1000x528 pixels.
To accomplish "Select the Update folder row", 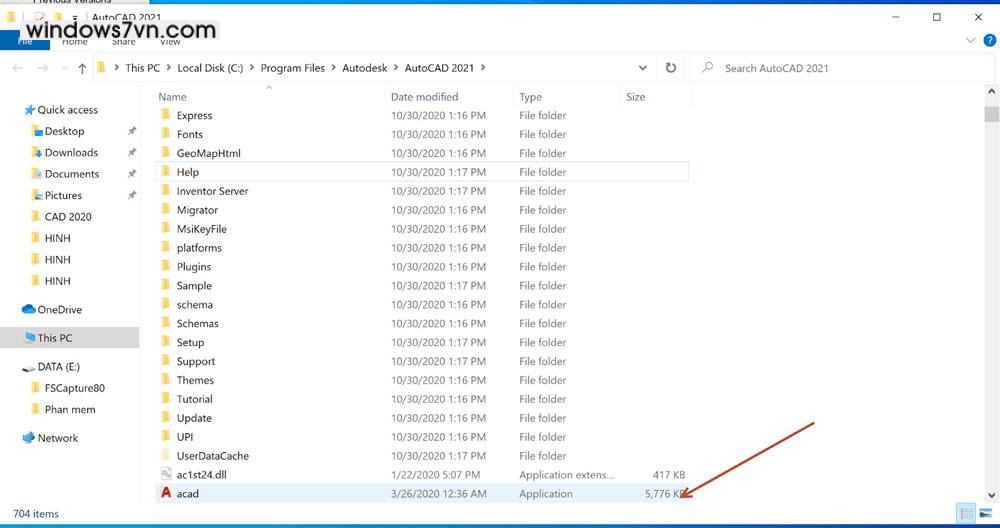I will (422, 418).
